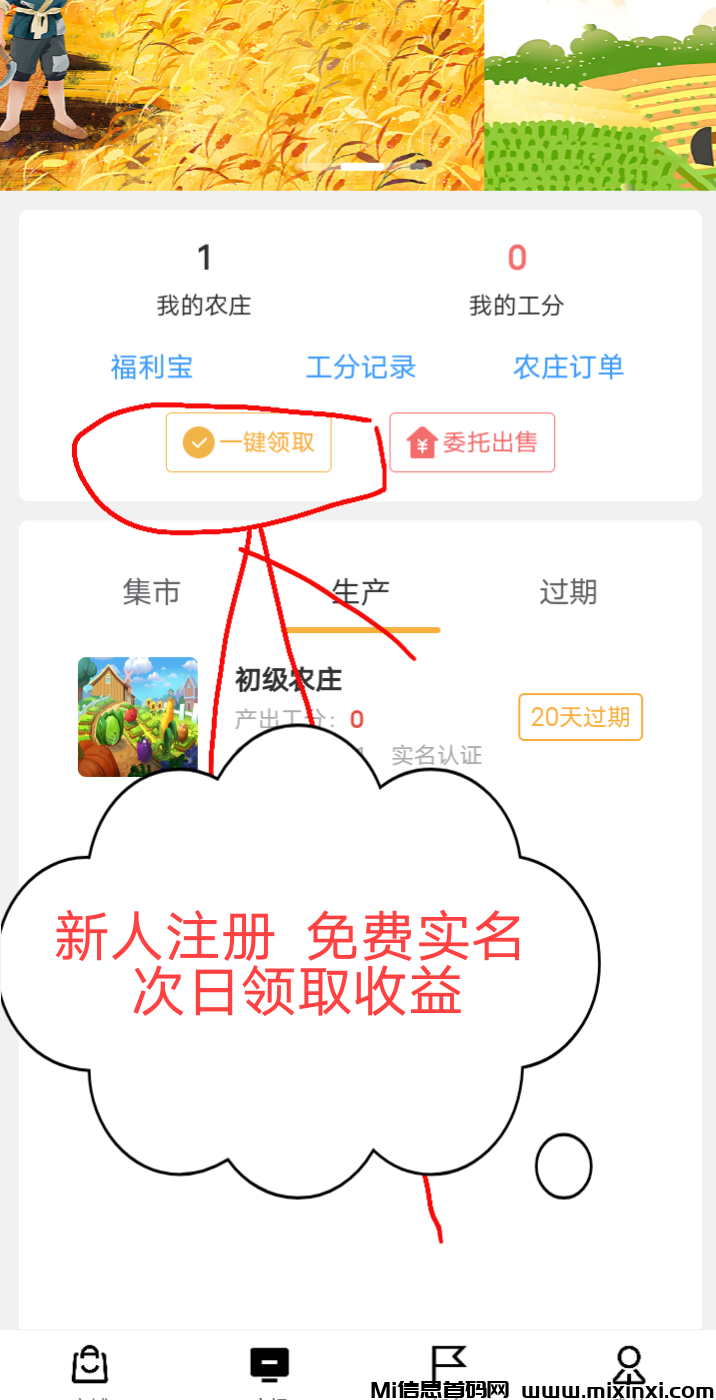The height and width of the screenshot is (1400, 716).
Task: Tap the 一键领取 one-click claim button
Action: point(248,442)
